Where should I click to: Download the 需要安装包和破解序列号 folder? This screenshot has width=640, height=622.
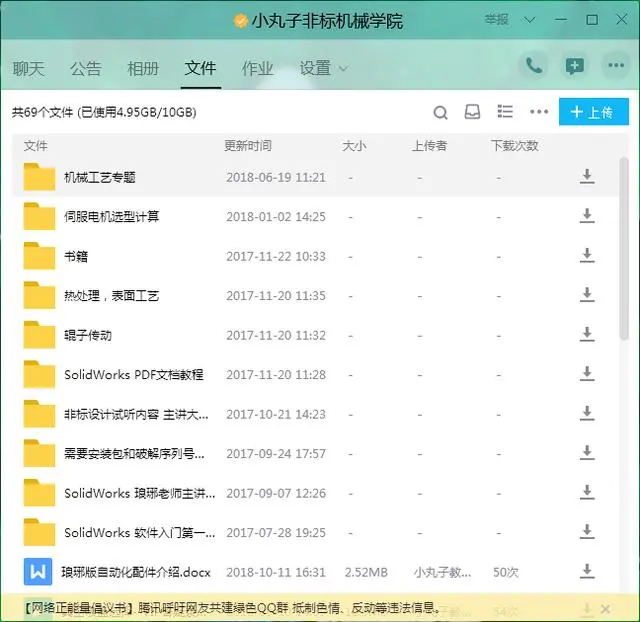click(587, 453)
